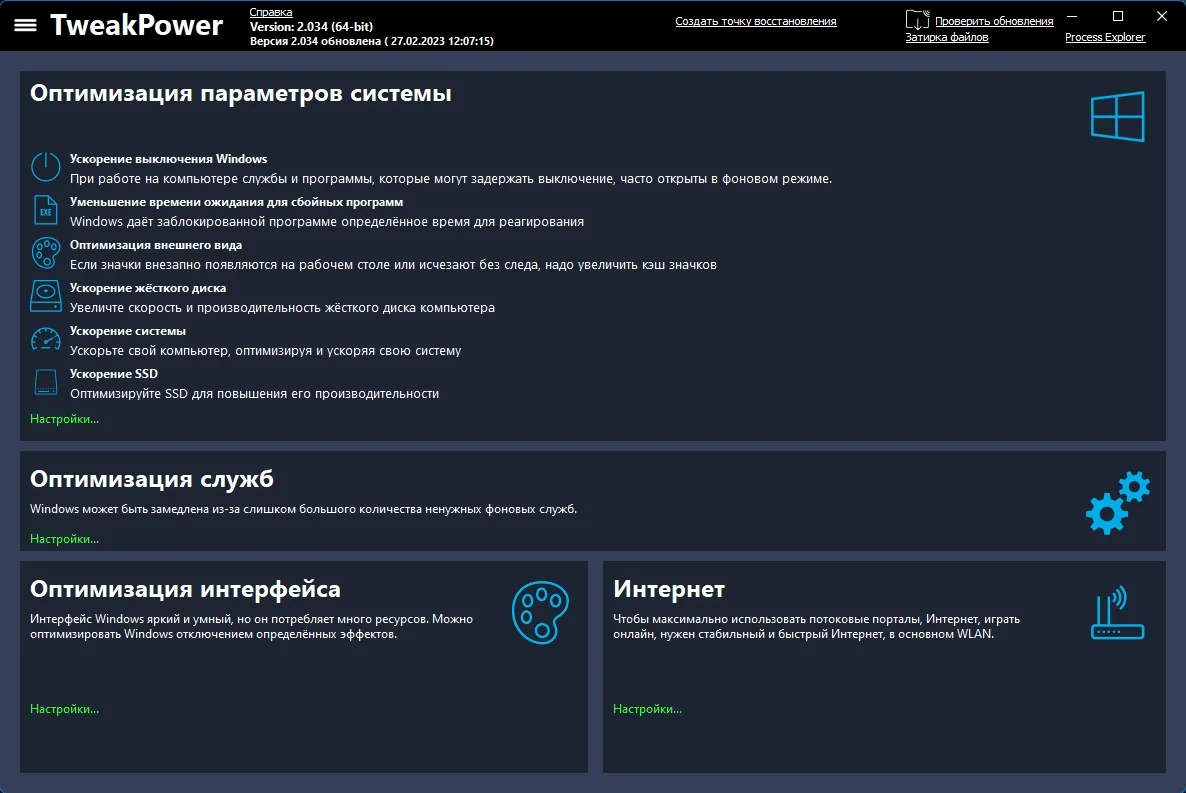Open Настройки under Интернет panel
The image size is (1186, 793).
point(647,709)
